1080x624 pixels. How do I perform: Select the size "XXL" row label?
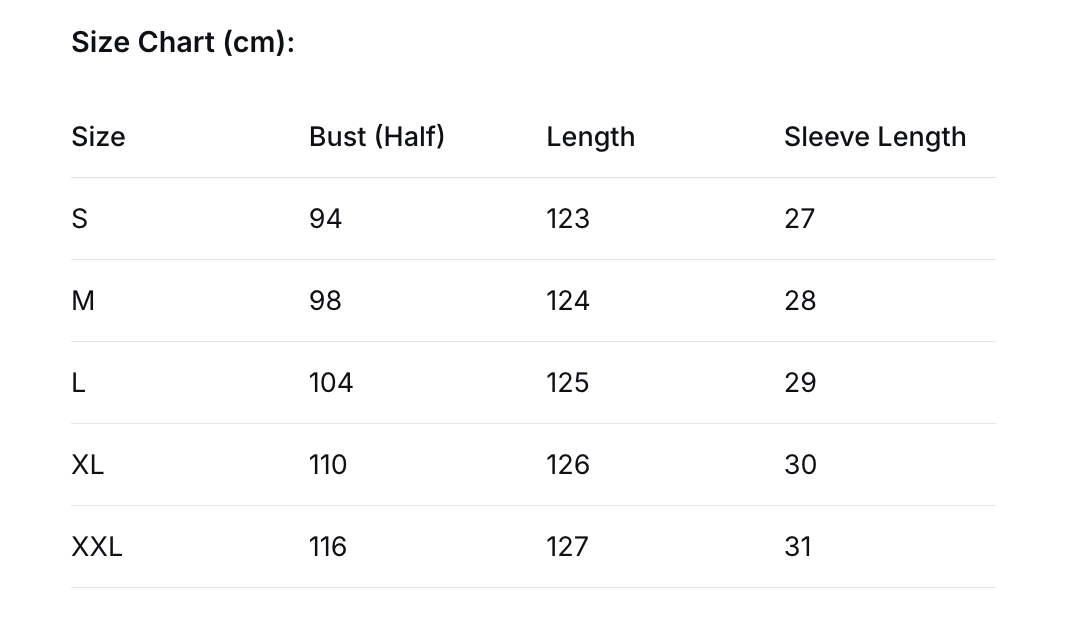(x=97, y=547)
